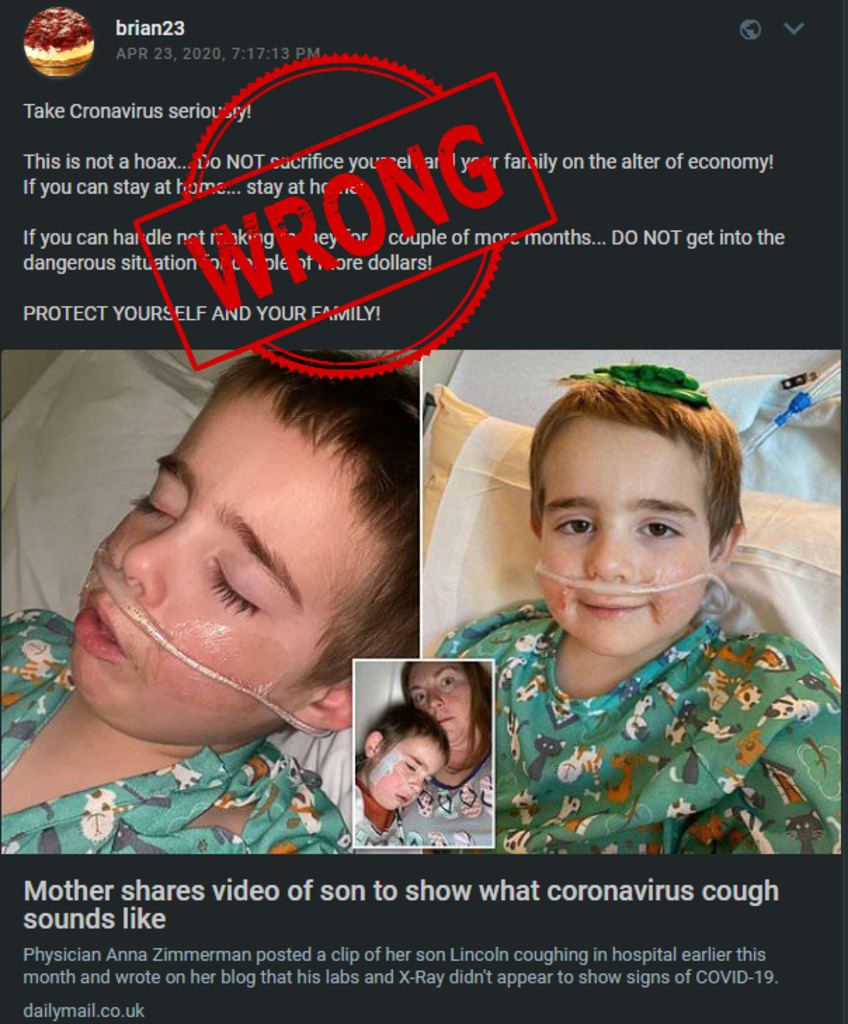Click the globe public visibility icon
The image size is (848, 1024).
point(750,29)
